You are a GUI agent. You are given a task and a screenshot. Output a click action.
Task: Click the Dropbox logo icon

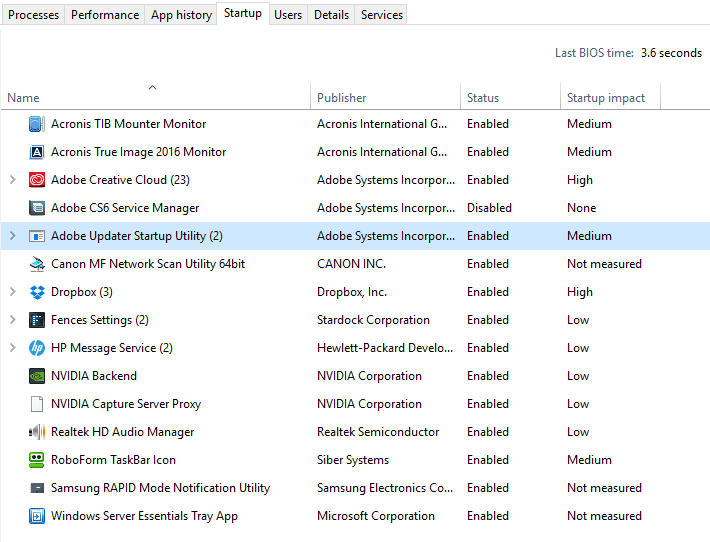pos(37,292)
